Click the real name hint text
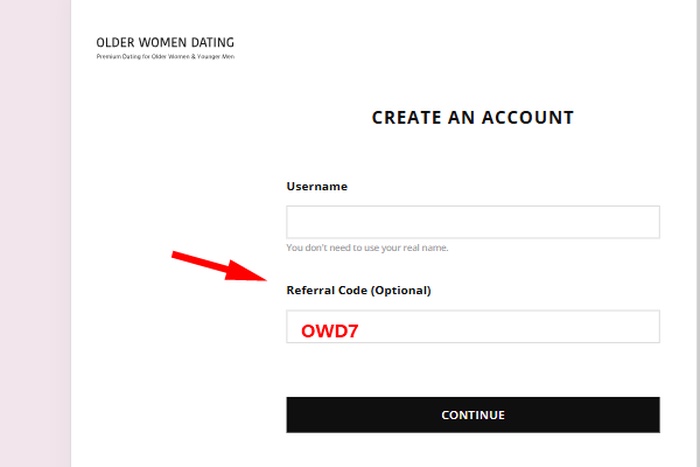This screenshot has width=700, height=467. coord(367,247)
